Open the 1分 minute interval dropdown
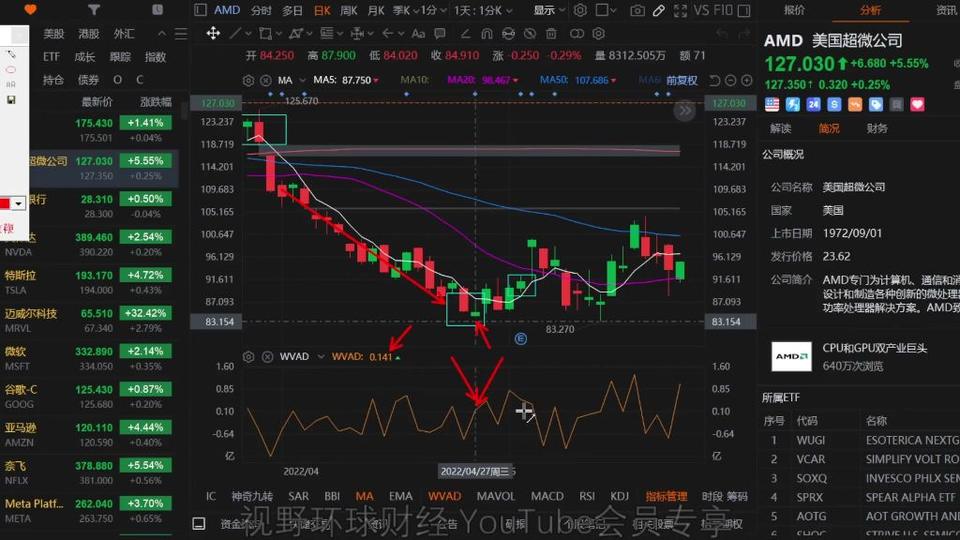Image resolution: width=960 pixels, height=540 pixels. click(x=435, y=10)
